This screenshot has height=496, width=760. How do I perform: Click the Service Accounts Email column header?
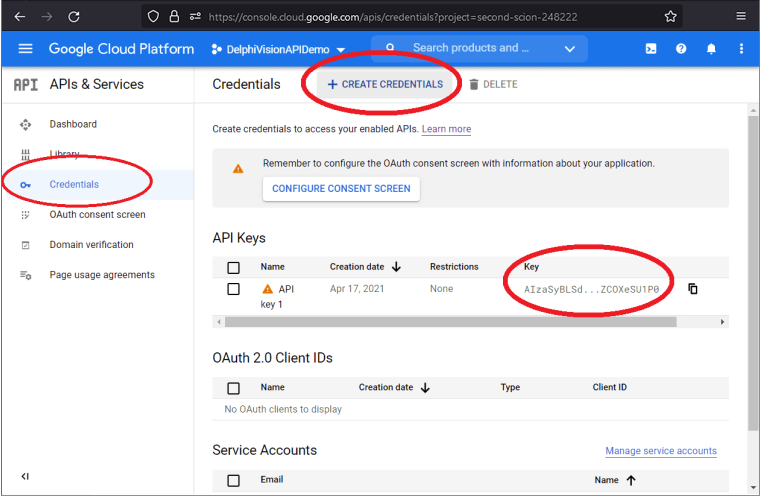pos(271,480)
